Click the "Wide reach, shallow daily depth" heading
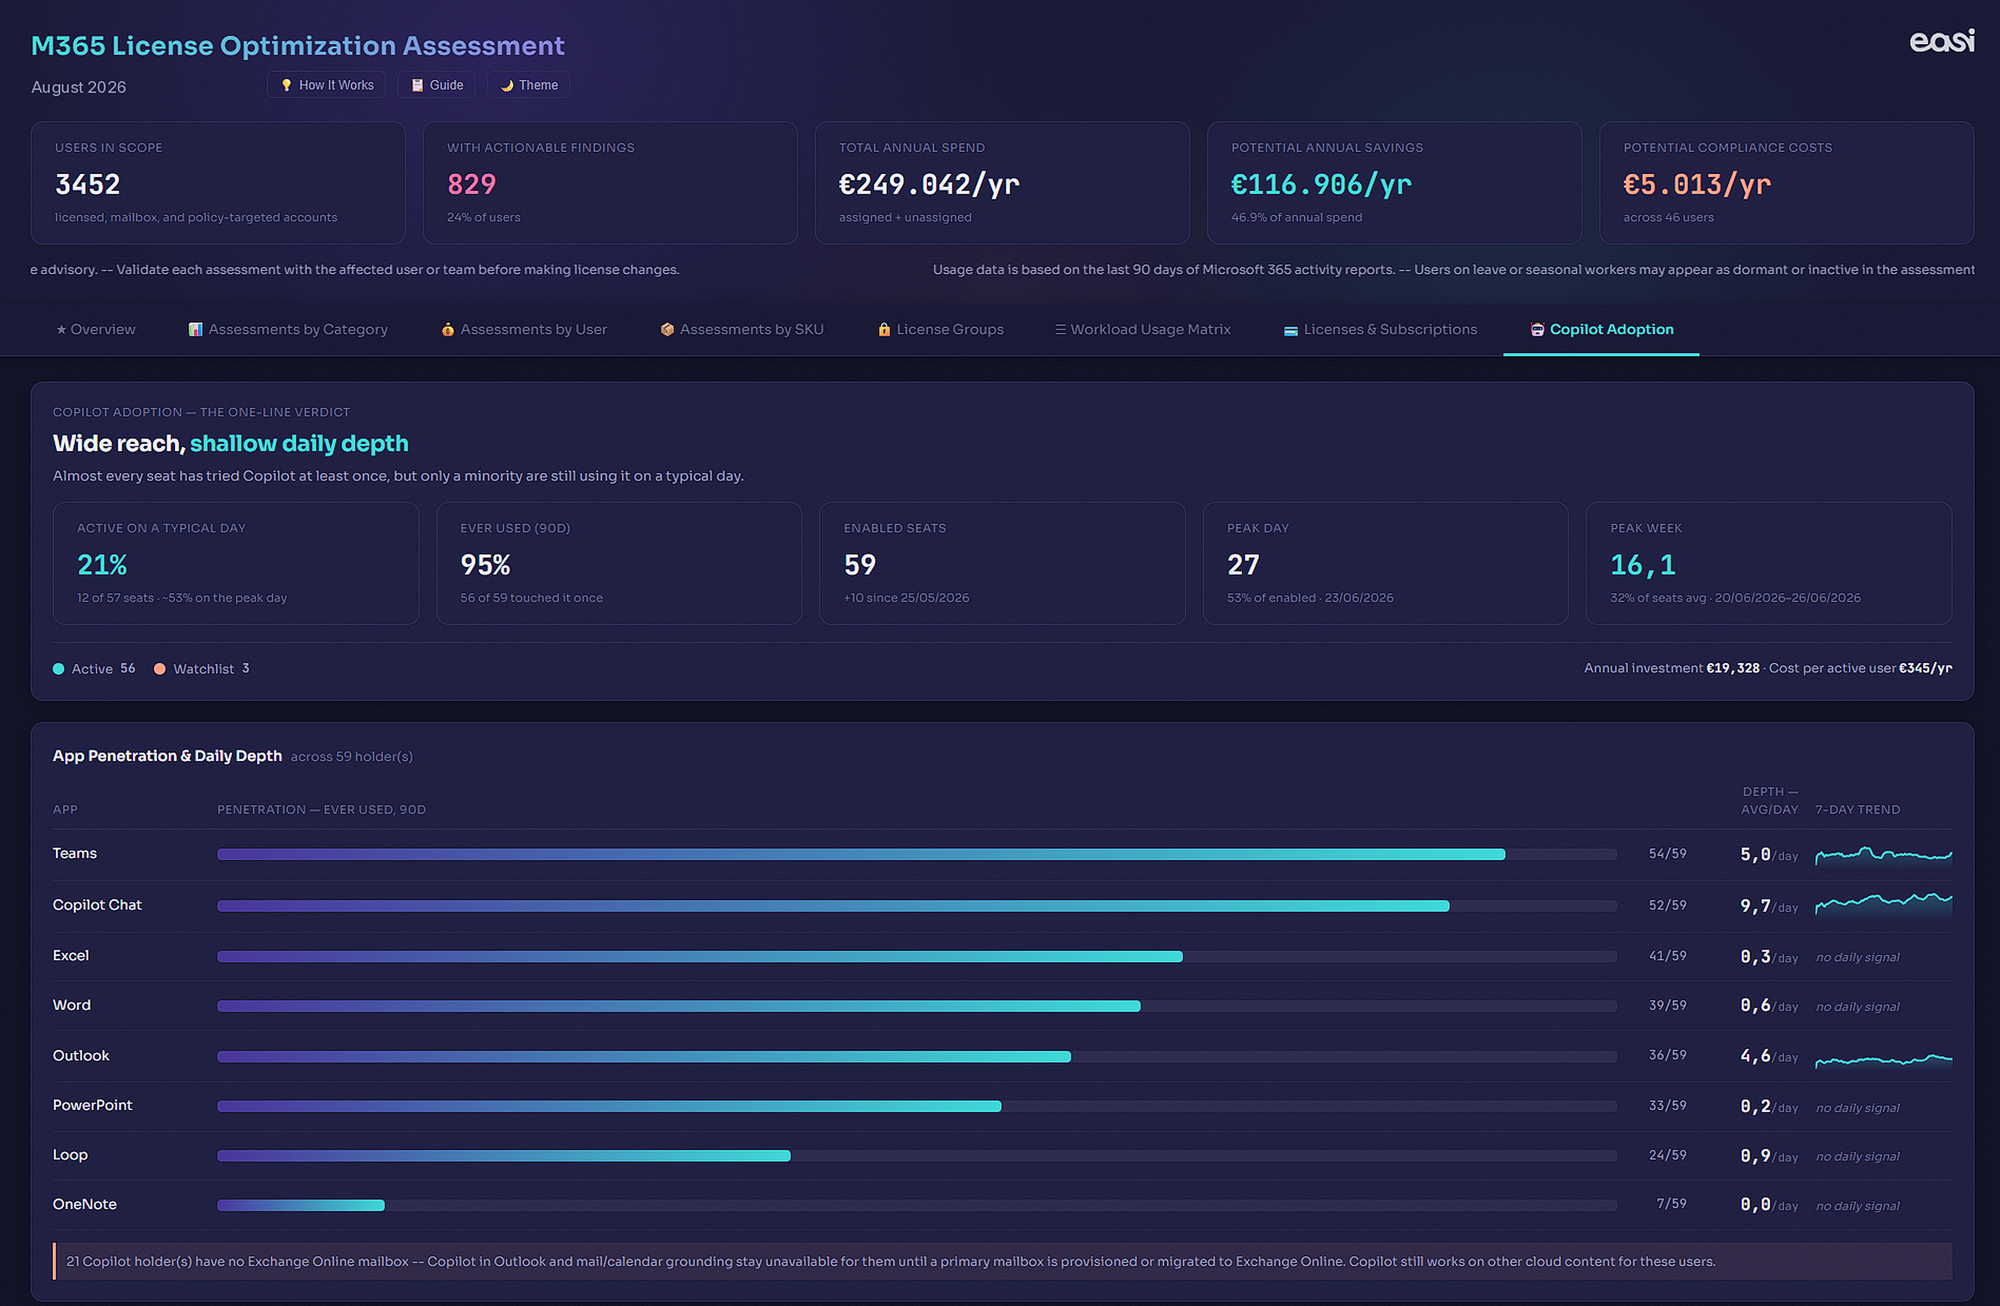The height and width of the screenshot is (1306, 2000). click(x=231, y=443)
